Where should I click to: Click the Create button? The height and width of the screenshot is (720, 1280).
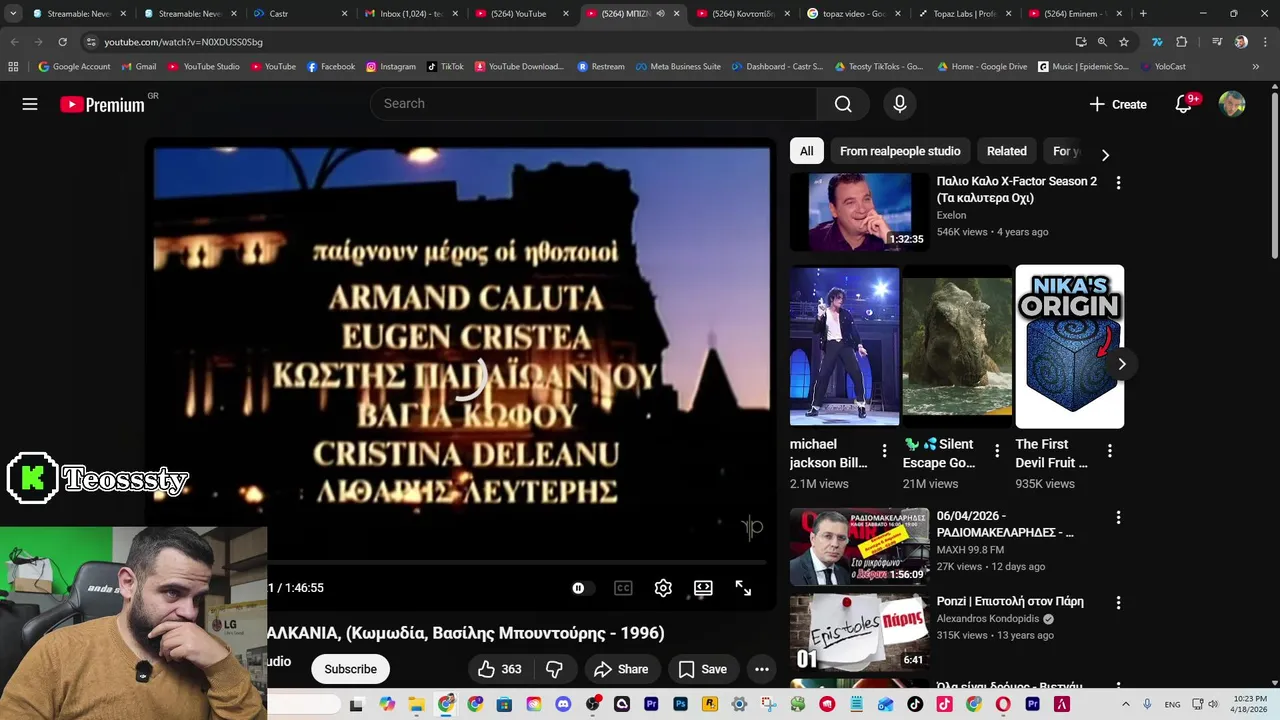1118,104
